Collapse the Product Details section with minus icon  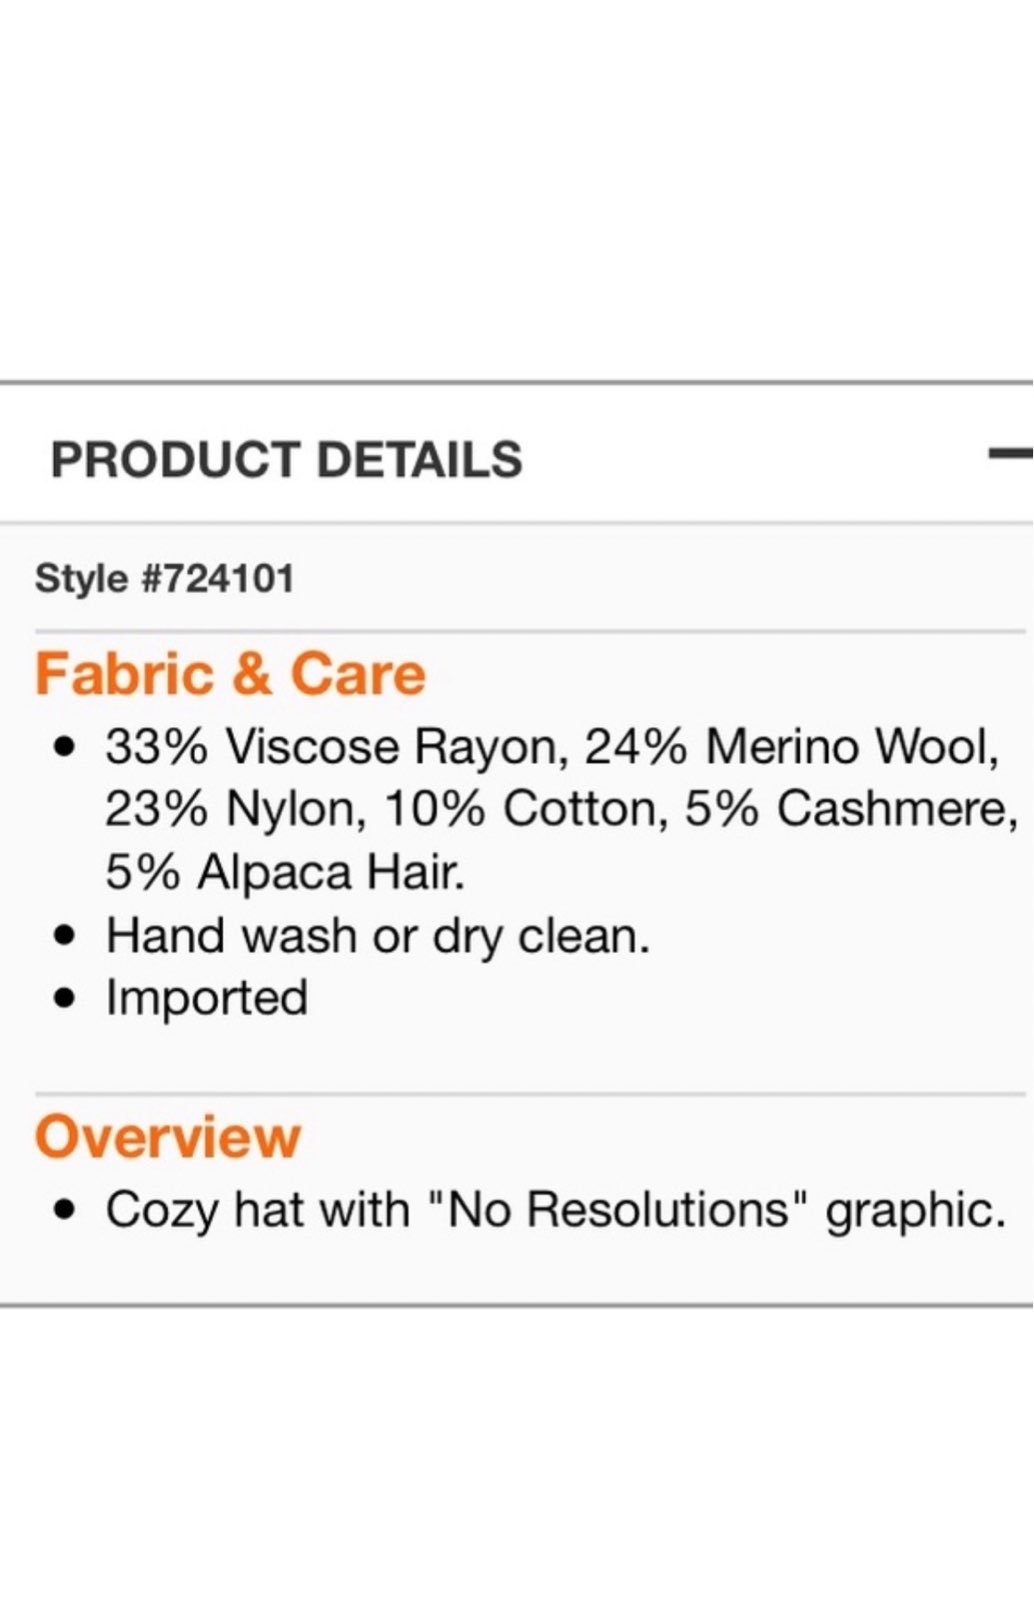pos(1011,454)
